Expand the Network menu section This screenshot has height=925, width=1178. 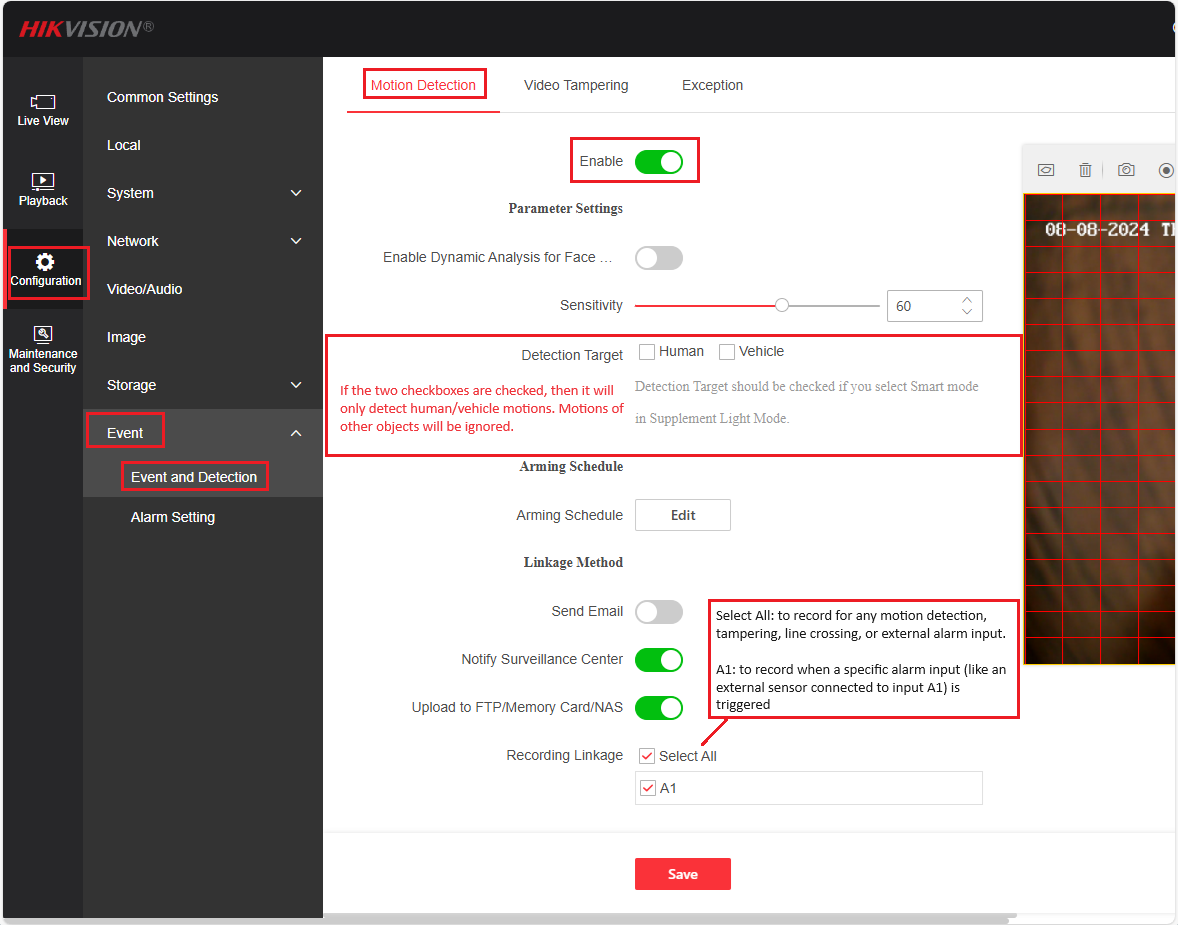296,241
